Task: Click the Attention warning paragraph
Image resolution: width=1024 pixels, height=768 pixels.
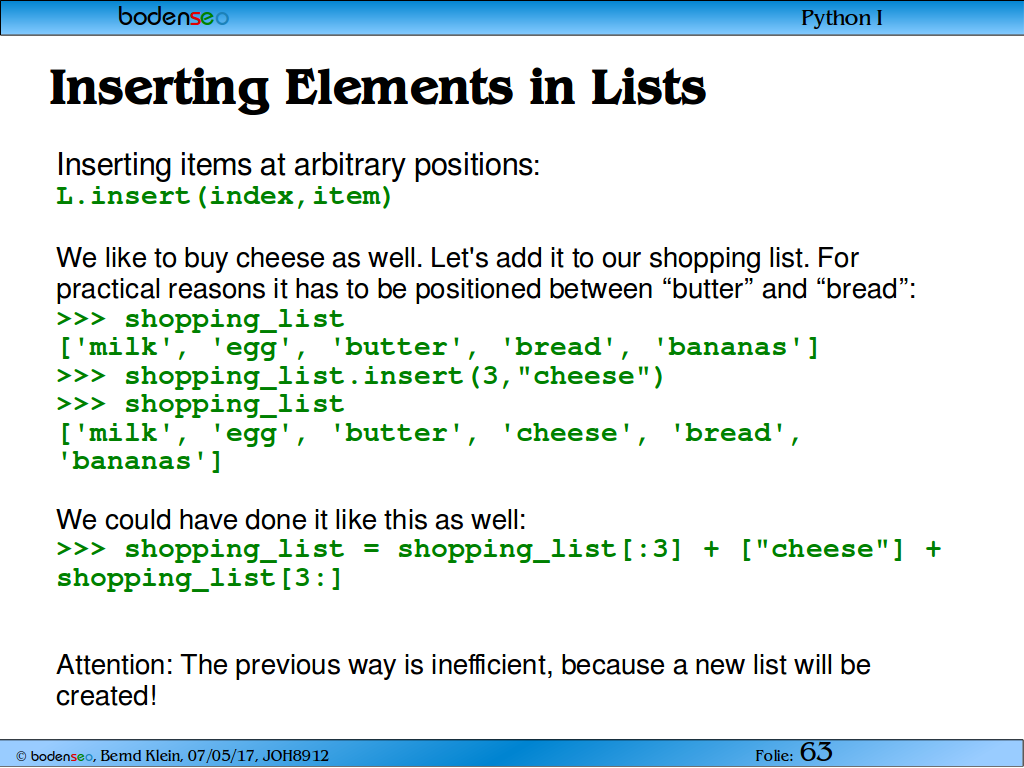Action: [463, 680]
